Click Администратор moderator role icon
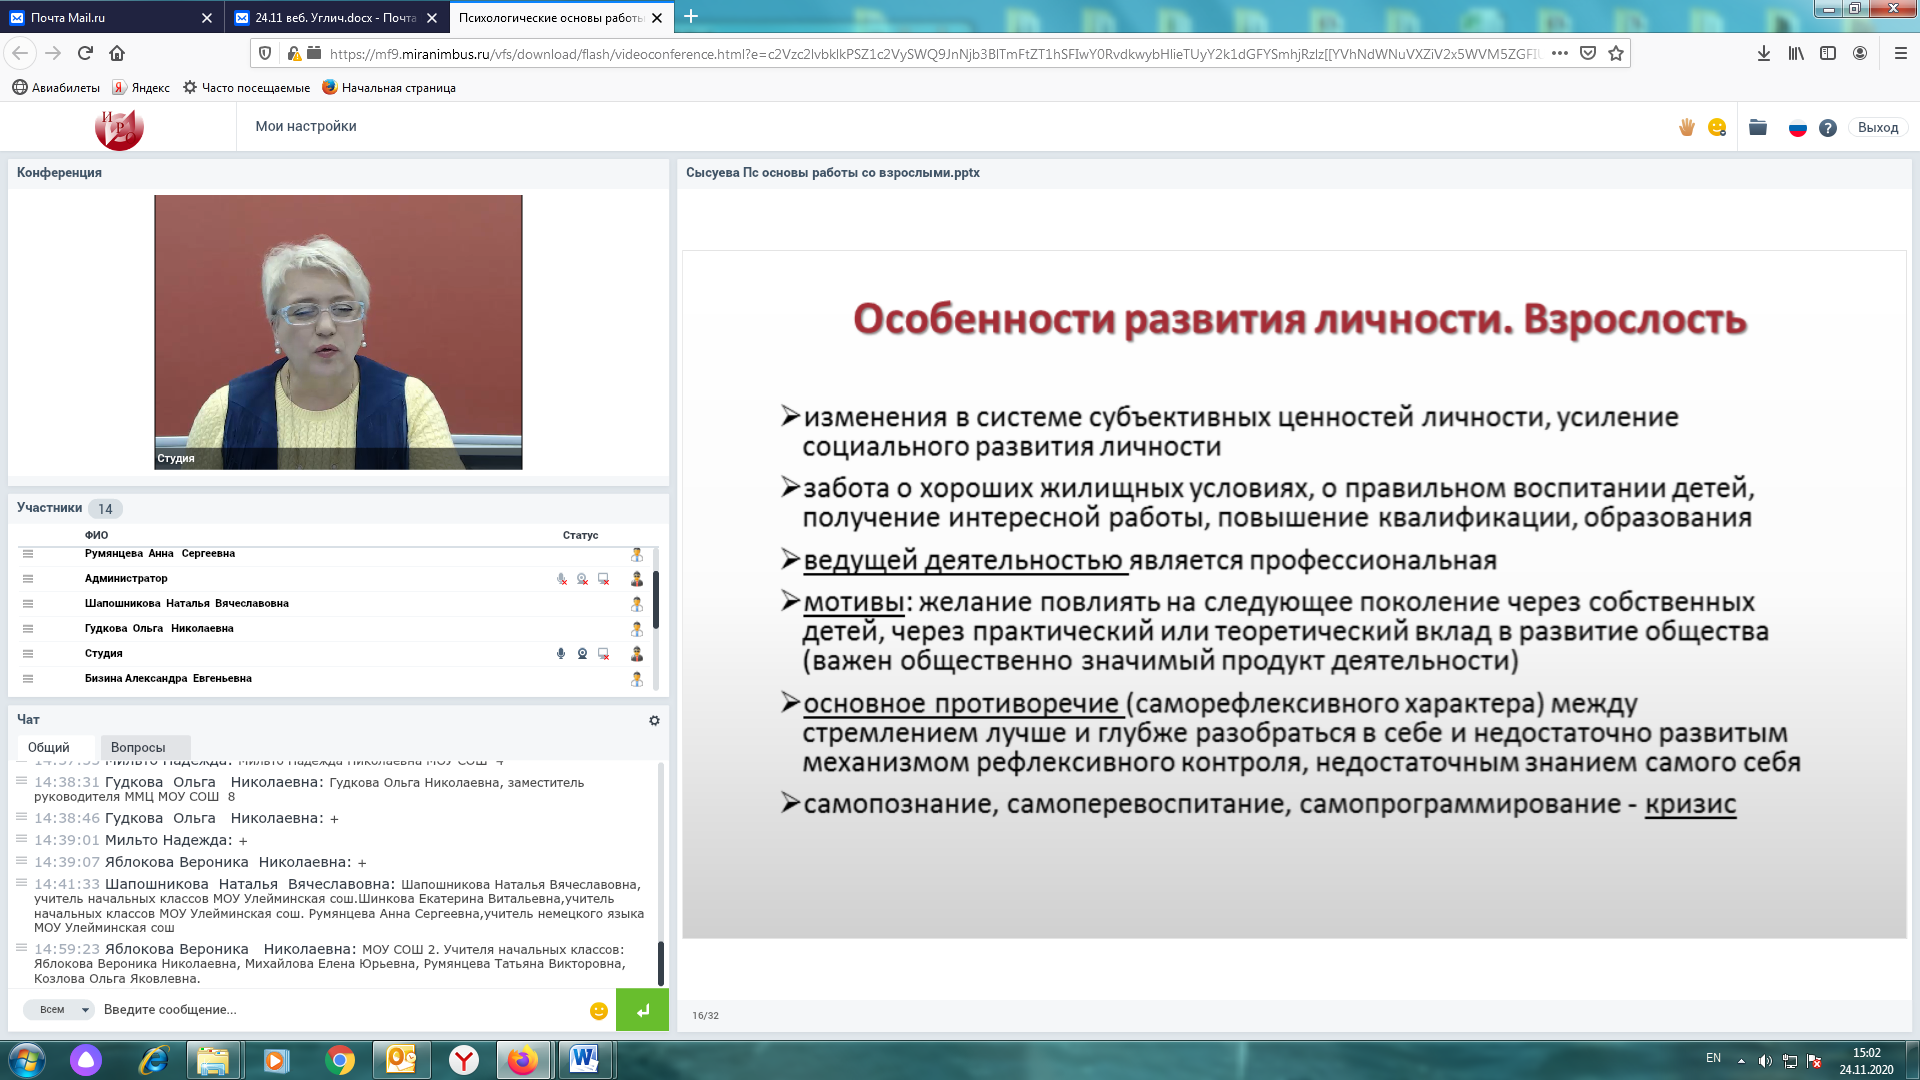Viewport: 1920px width, 1080px height. coord(637,579)
